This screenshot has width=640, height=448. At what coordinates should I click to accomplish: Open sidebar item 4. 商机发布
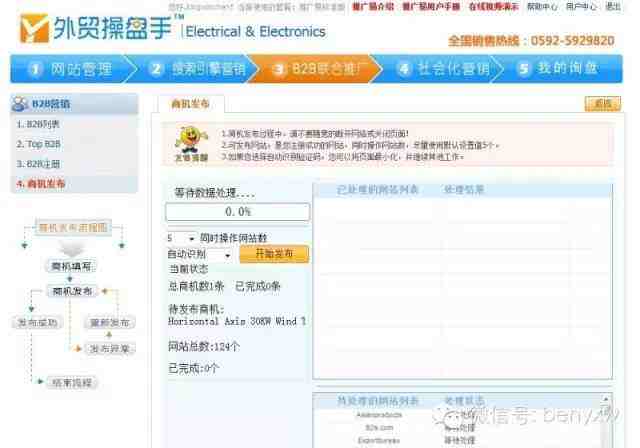point(41,184)
